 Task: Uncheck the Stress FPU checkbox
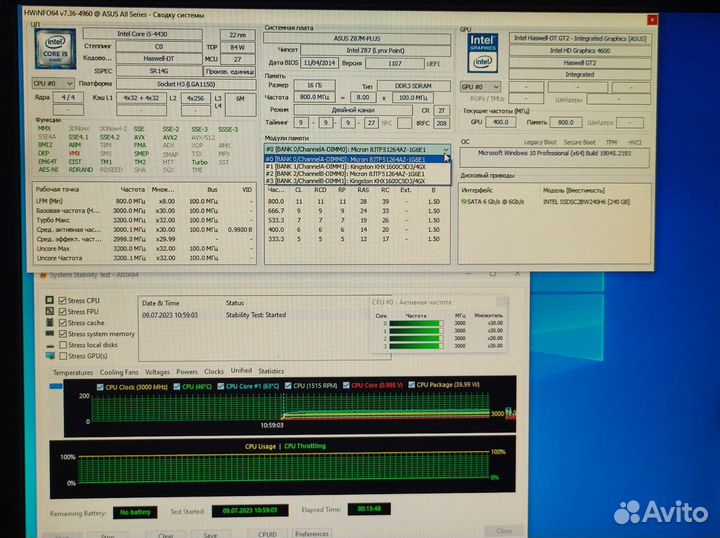(62, 312)
